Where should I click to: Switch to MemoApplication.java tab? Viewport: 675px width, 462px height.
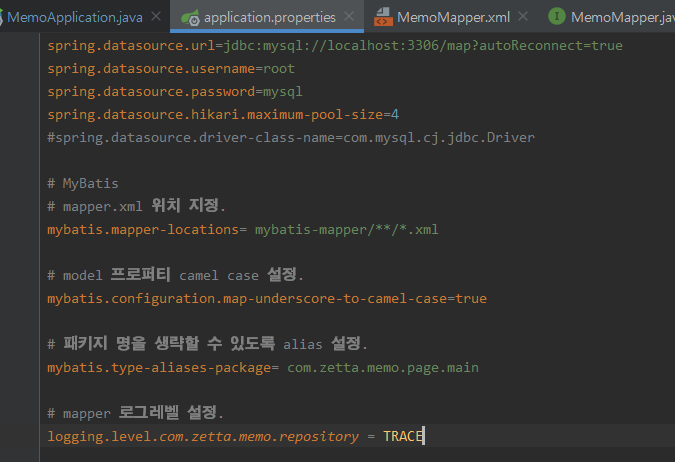pos(74,17)
